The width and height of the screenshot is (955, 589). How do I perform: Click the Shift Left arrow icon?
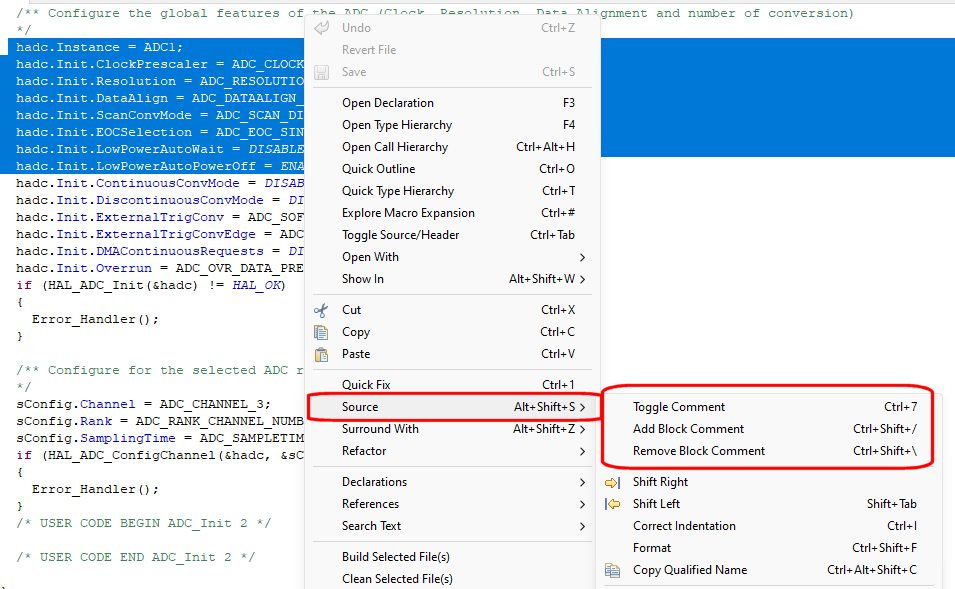point(612,504)
